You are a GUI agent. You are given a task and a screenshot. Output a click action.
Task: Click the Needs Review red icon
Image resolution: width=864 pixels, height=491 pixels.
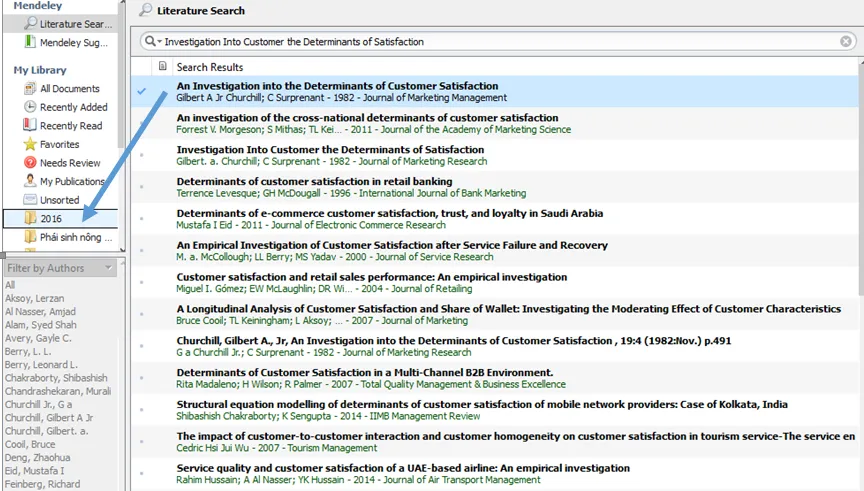pyautogui.click(x=30, y=163)
